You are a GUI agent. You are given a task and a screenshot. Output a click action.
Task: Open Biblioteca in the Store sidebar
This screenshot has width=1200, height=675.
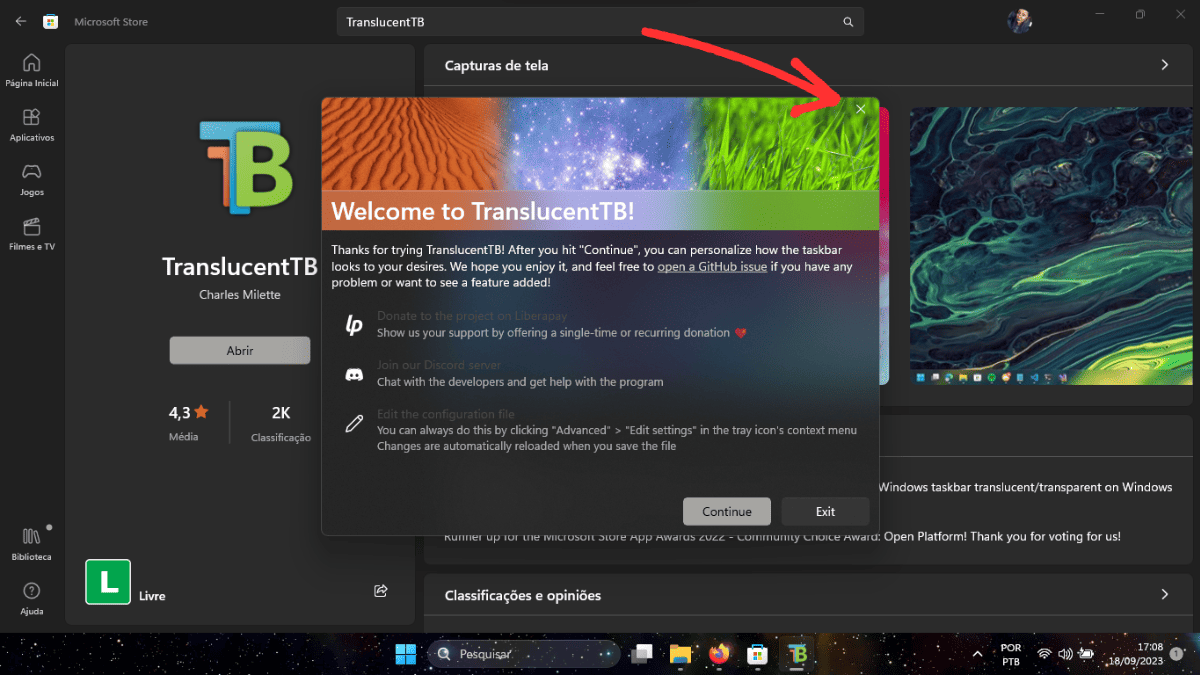(32, 544)
